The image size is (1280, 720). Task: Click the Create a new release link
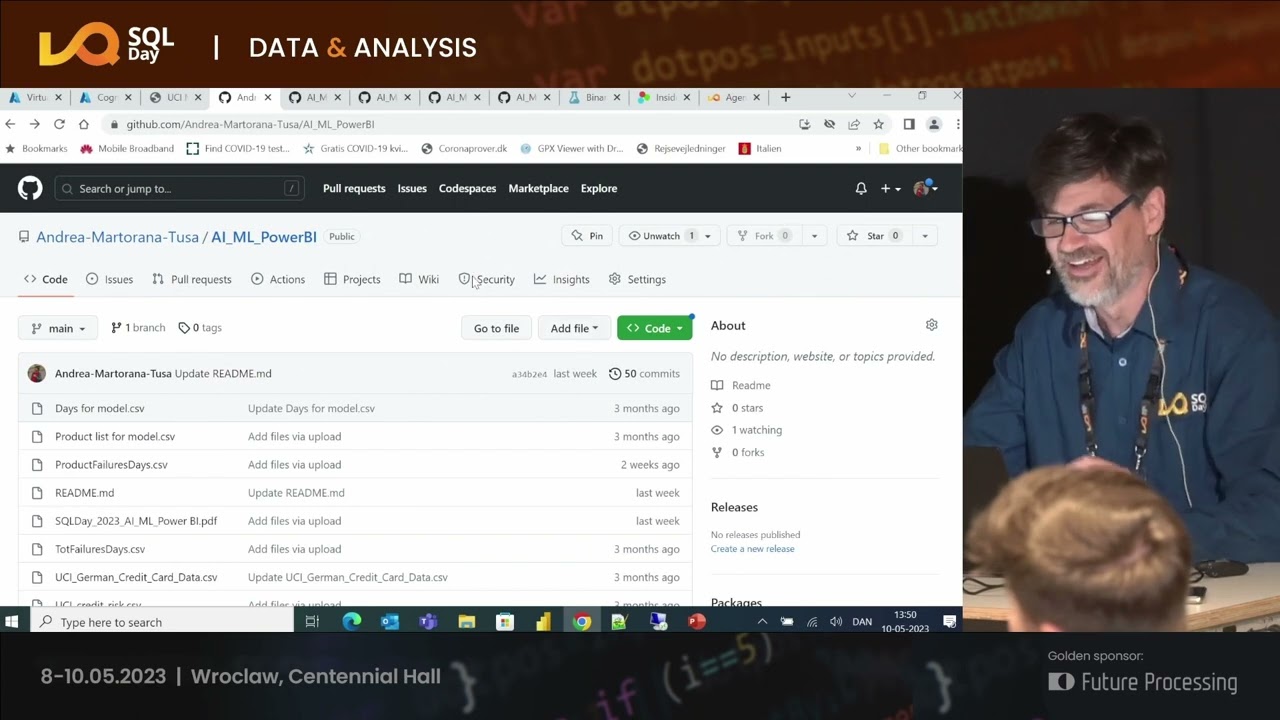(x=752, y=549)
